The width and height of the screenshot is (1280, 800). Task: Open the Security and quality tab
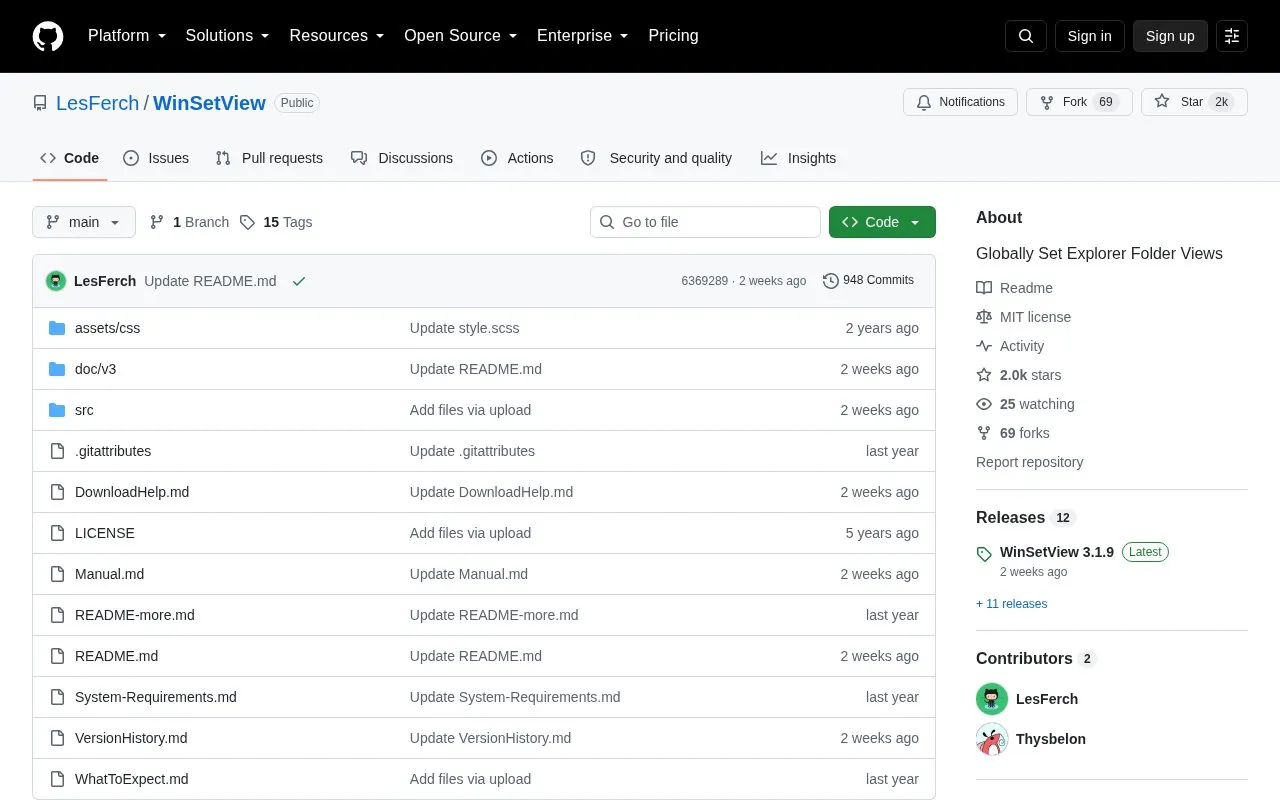tap(656, 158)
